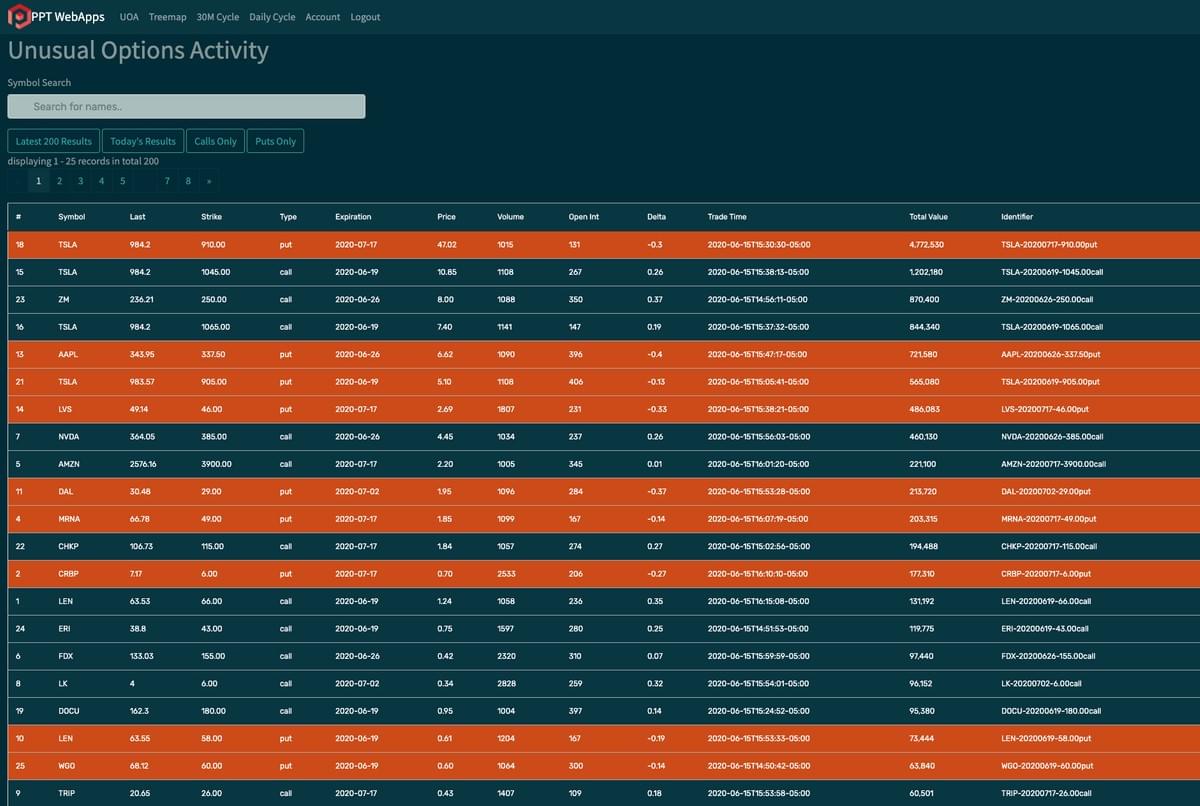Navigate to pagination page 7

click(167, 181)
